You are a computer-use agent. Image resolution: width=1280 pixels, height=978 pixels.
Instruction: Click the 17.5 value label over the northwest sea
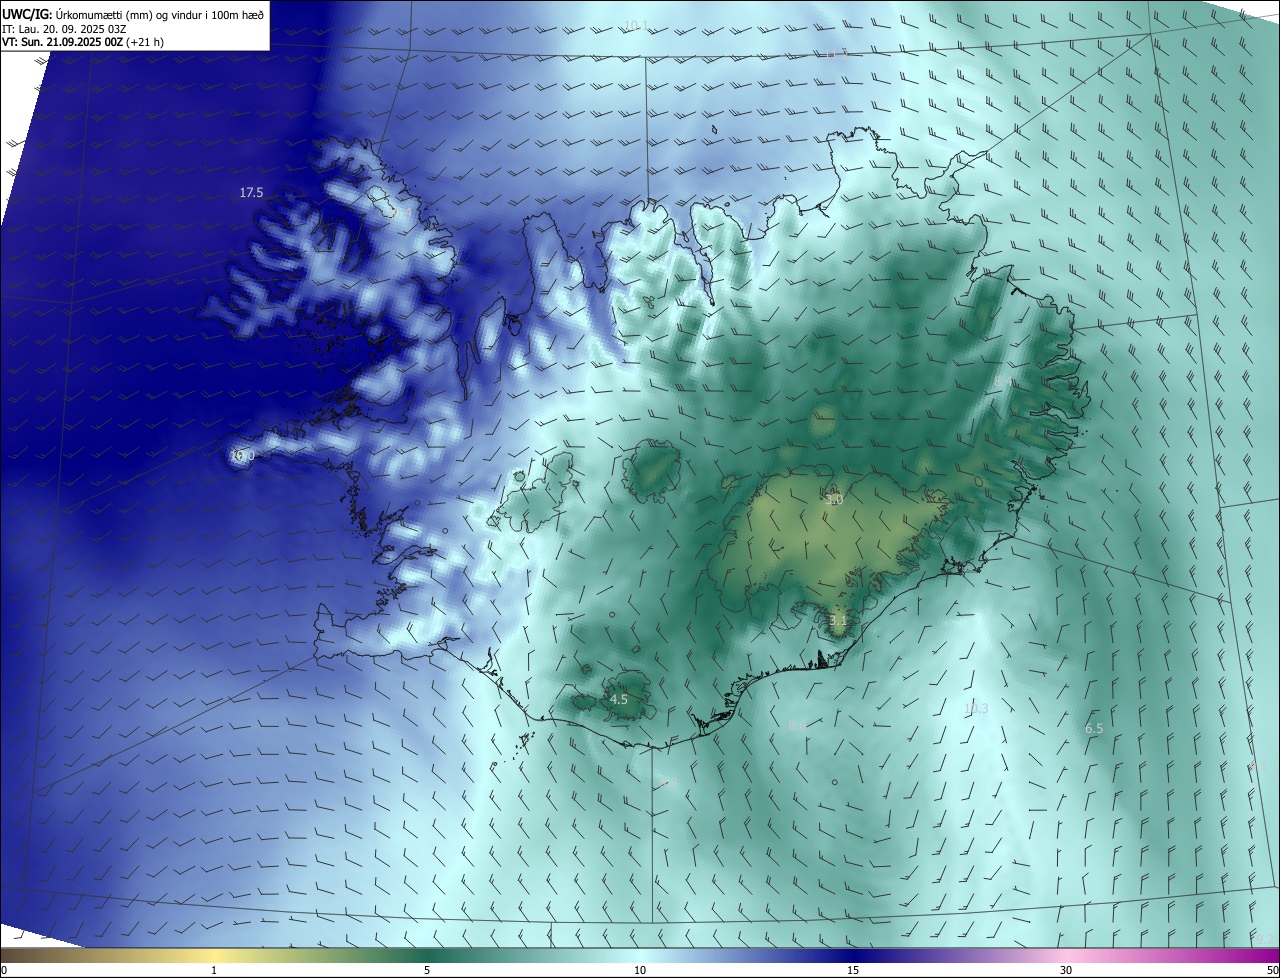click(251, 192)
